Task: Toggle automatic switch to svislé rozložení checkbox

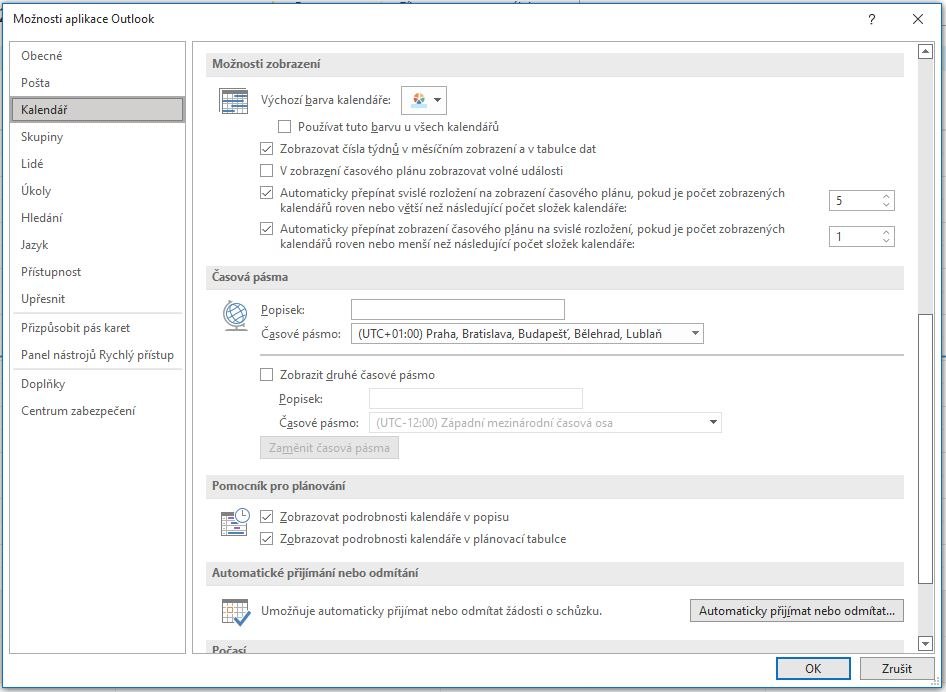Action: click(266, 229)
